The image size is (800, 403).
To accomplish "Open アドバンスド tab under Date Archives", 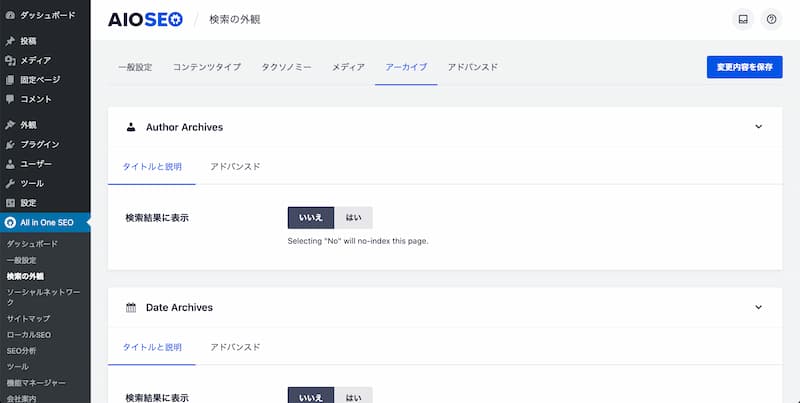I will click(235, 347).
